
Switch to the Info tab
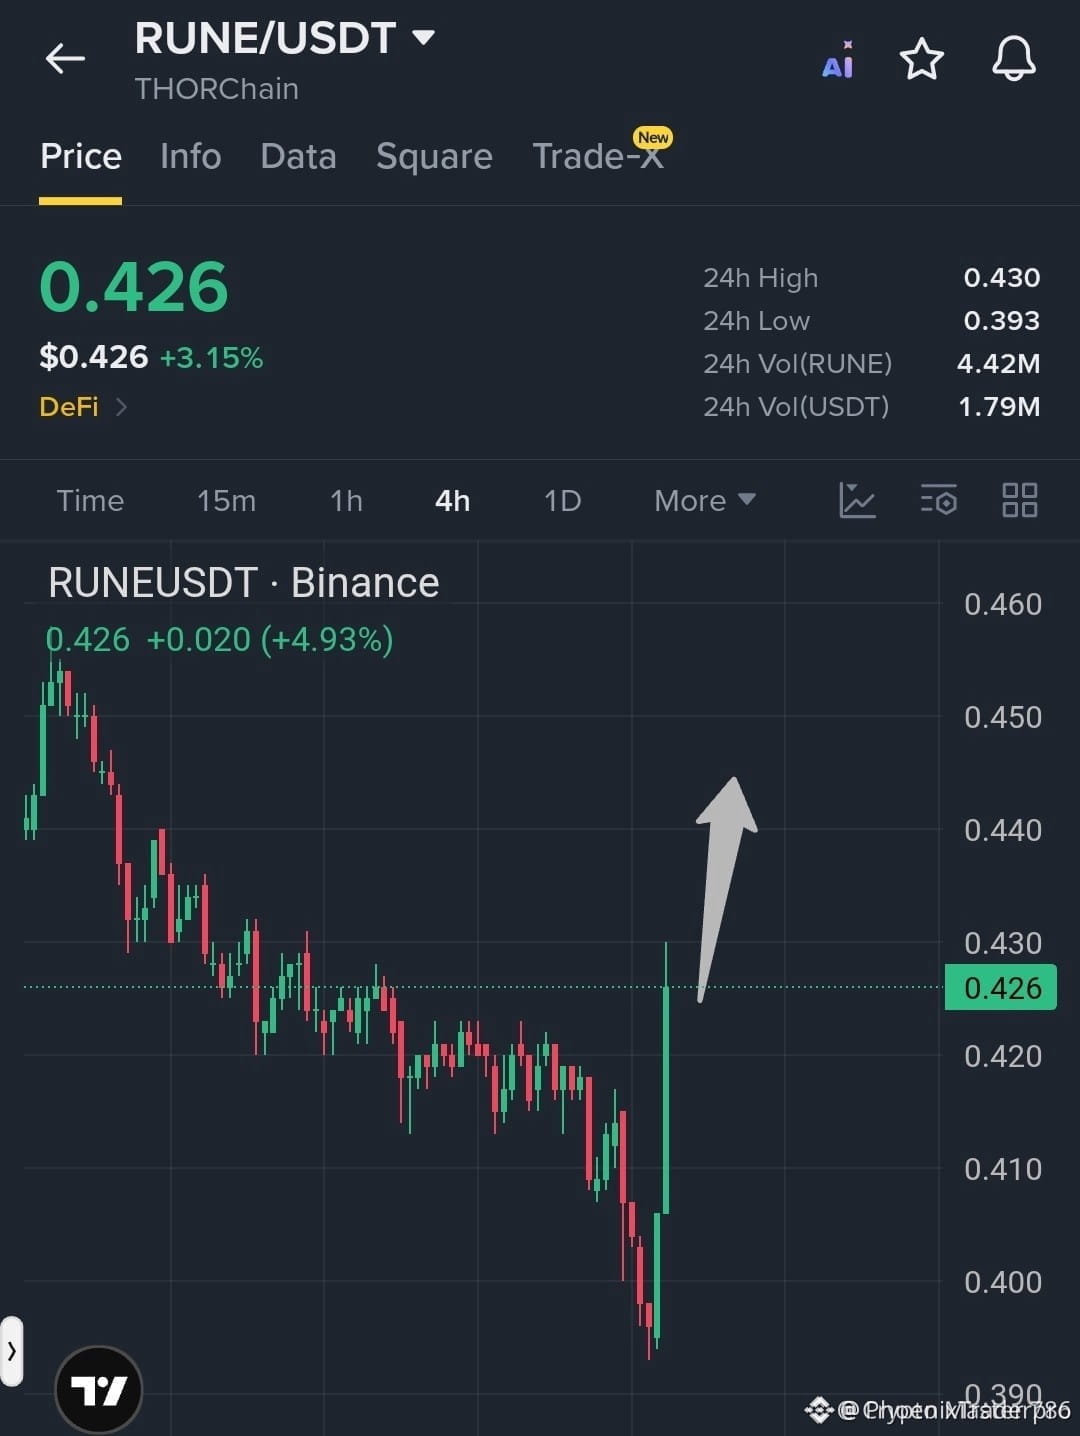coord(191,157)
